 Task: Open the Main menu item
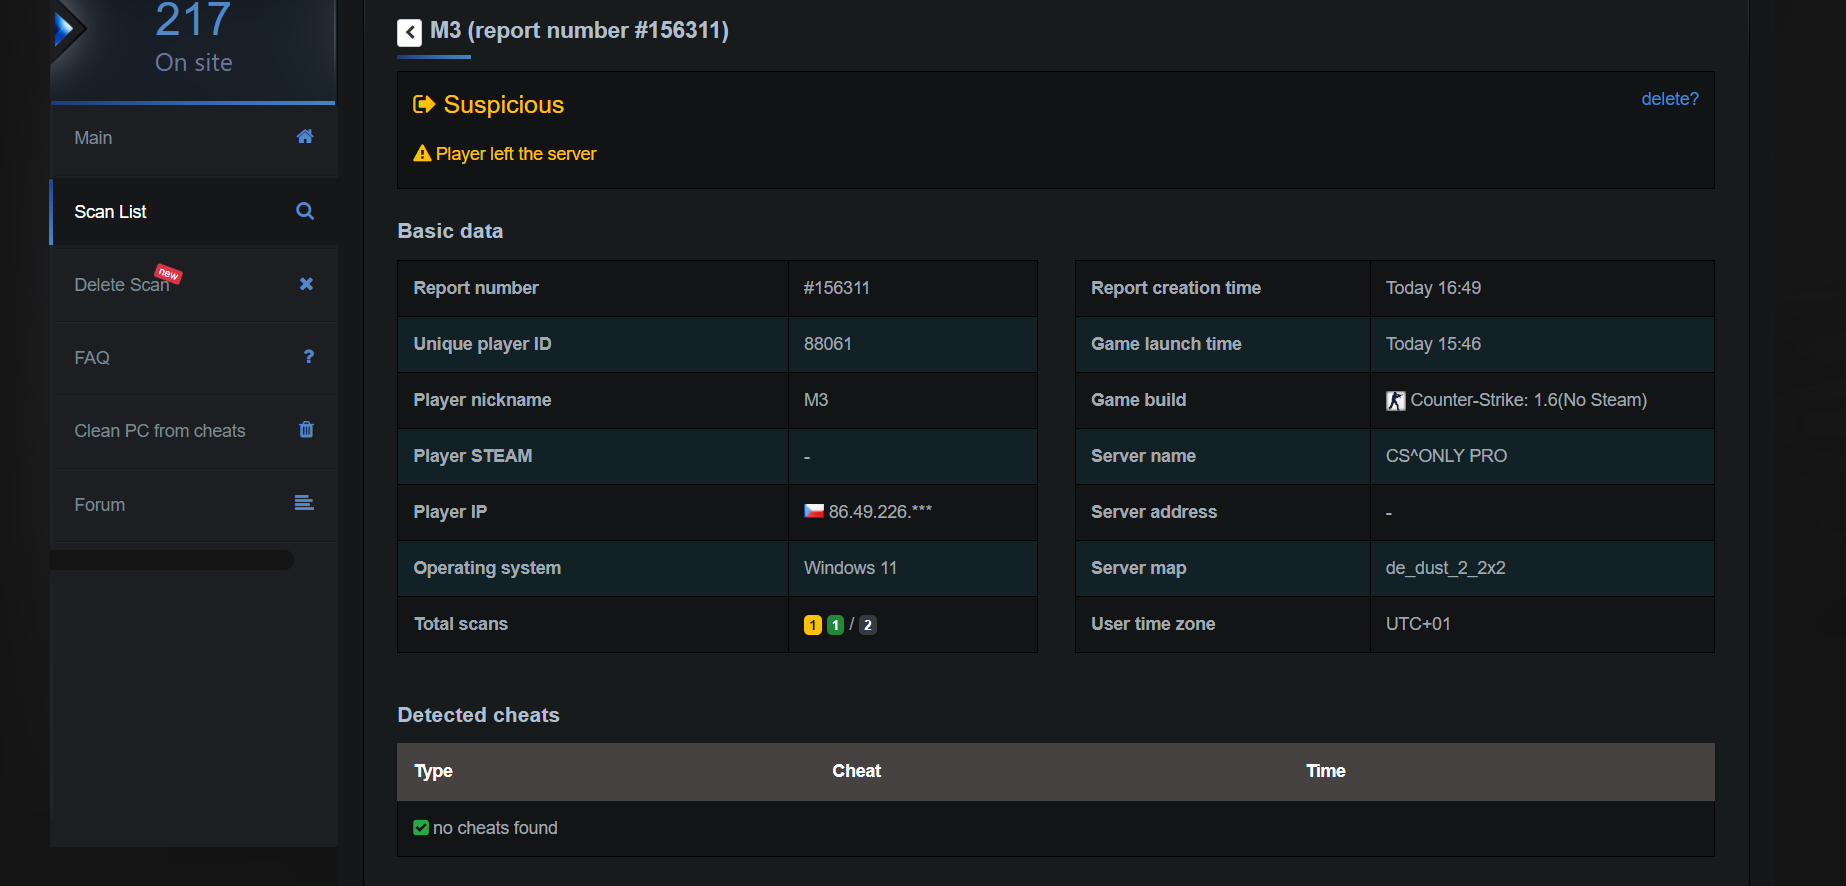[x=93, y=138]
